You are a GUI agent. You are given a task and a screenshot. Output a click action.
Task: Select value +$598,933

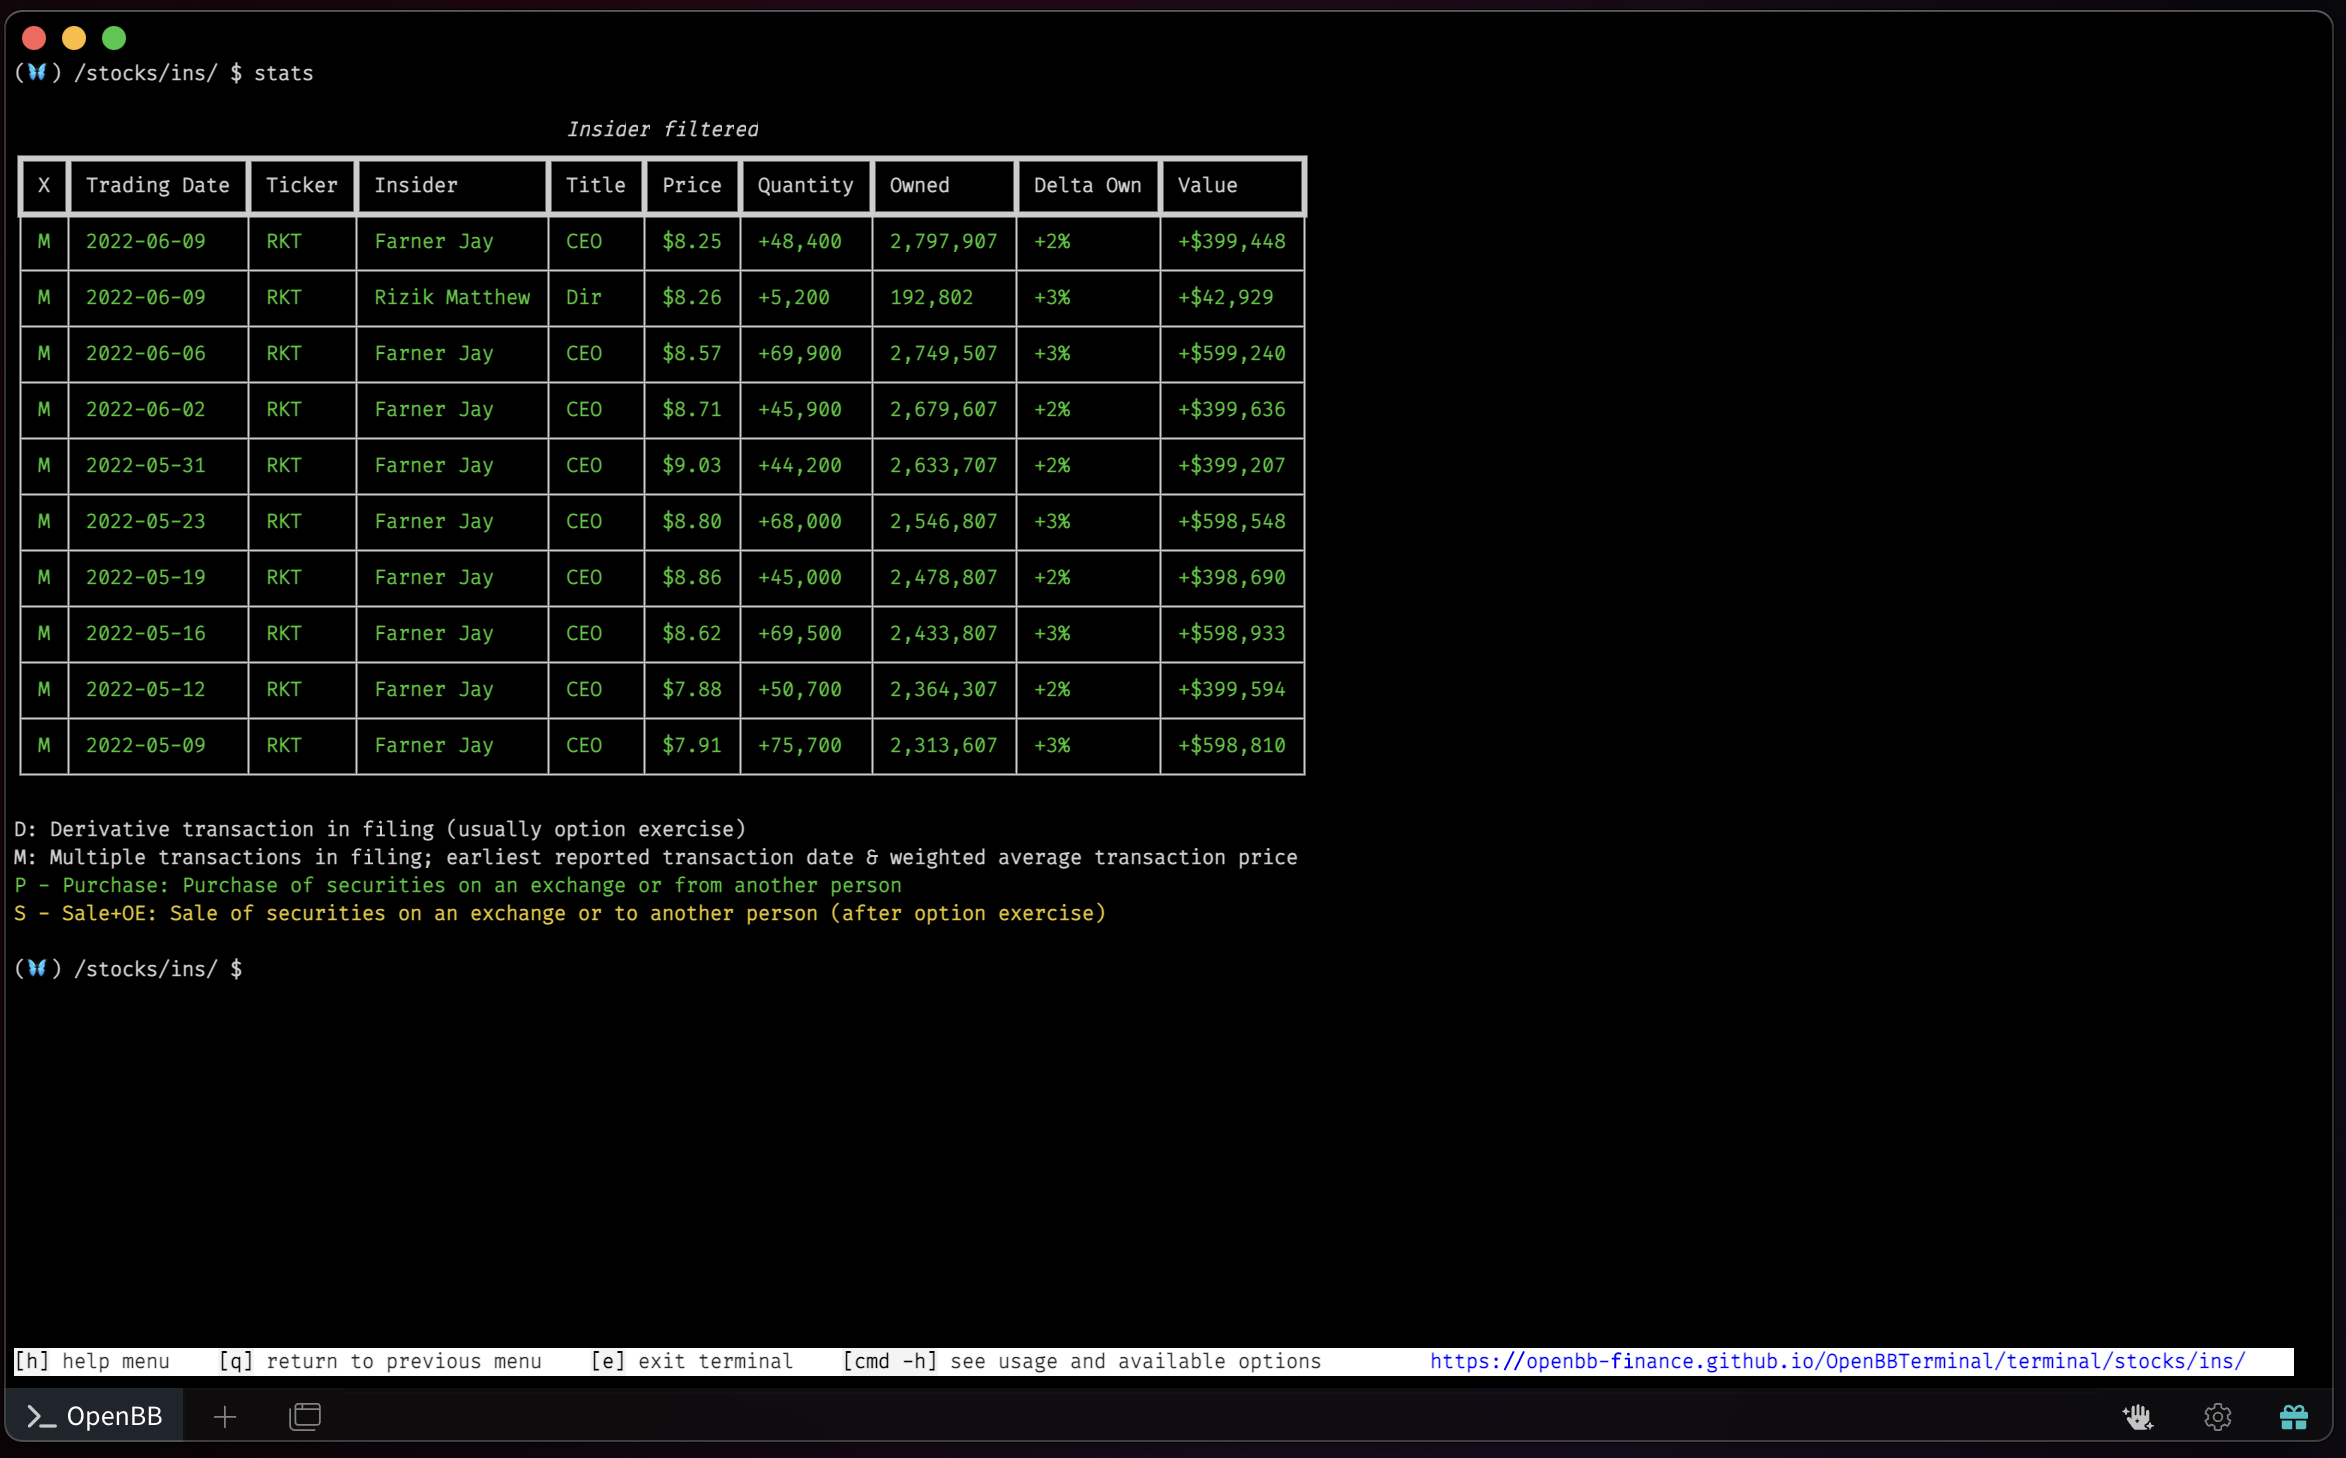1231,633
